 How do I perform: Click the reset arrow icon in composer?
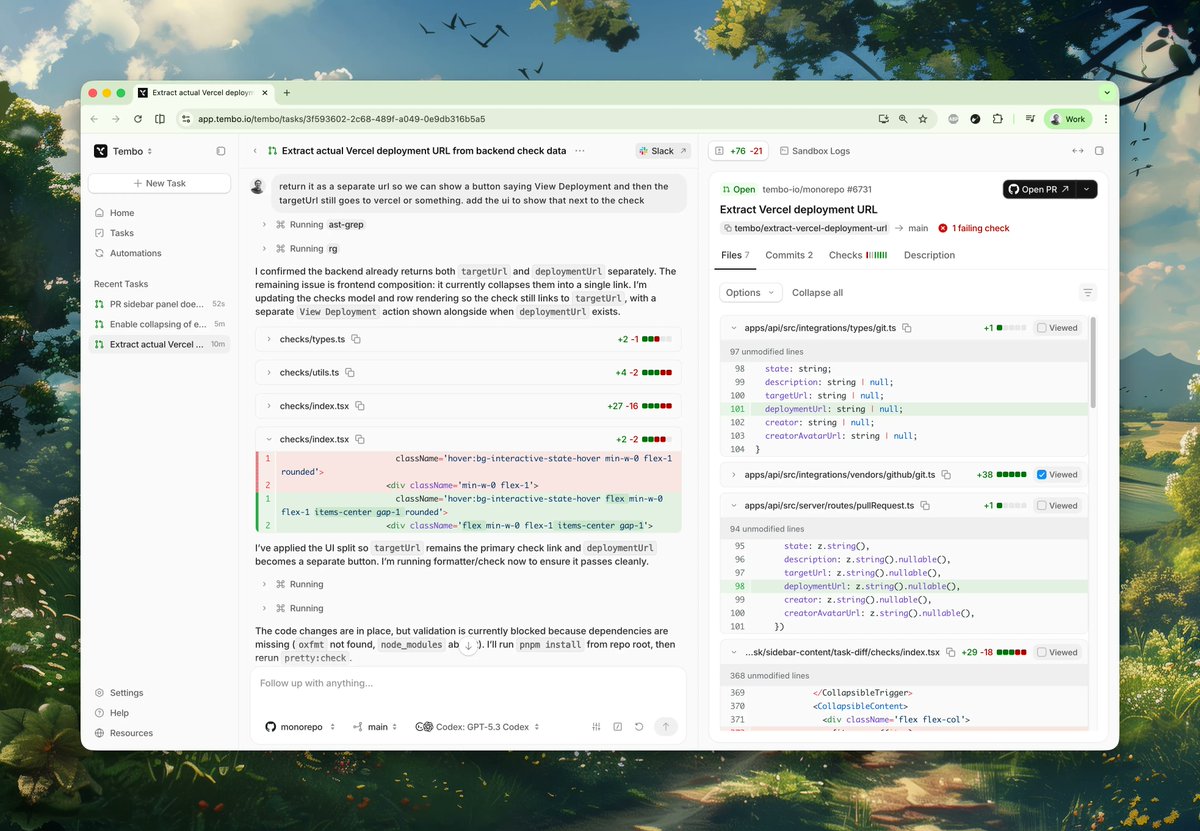639,727
